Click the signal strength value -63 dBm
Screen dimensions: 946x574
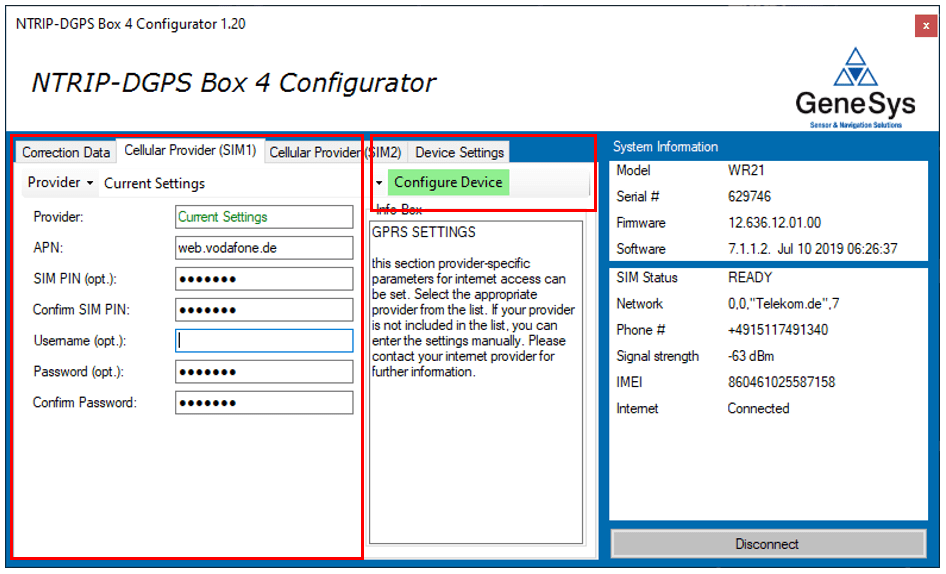click(751, 356)
